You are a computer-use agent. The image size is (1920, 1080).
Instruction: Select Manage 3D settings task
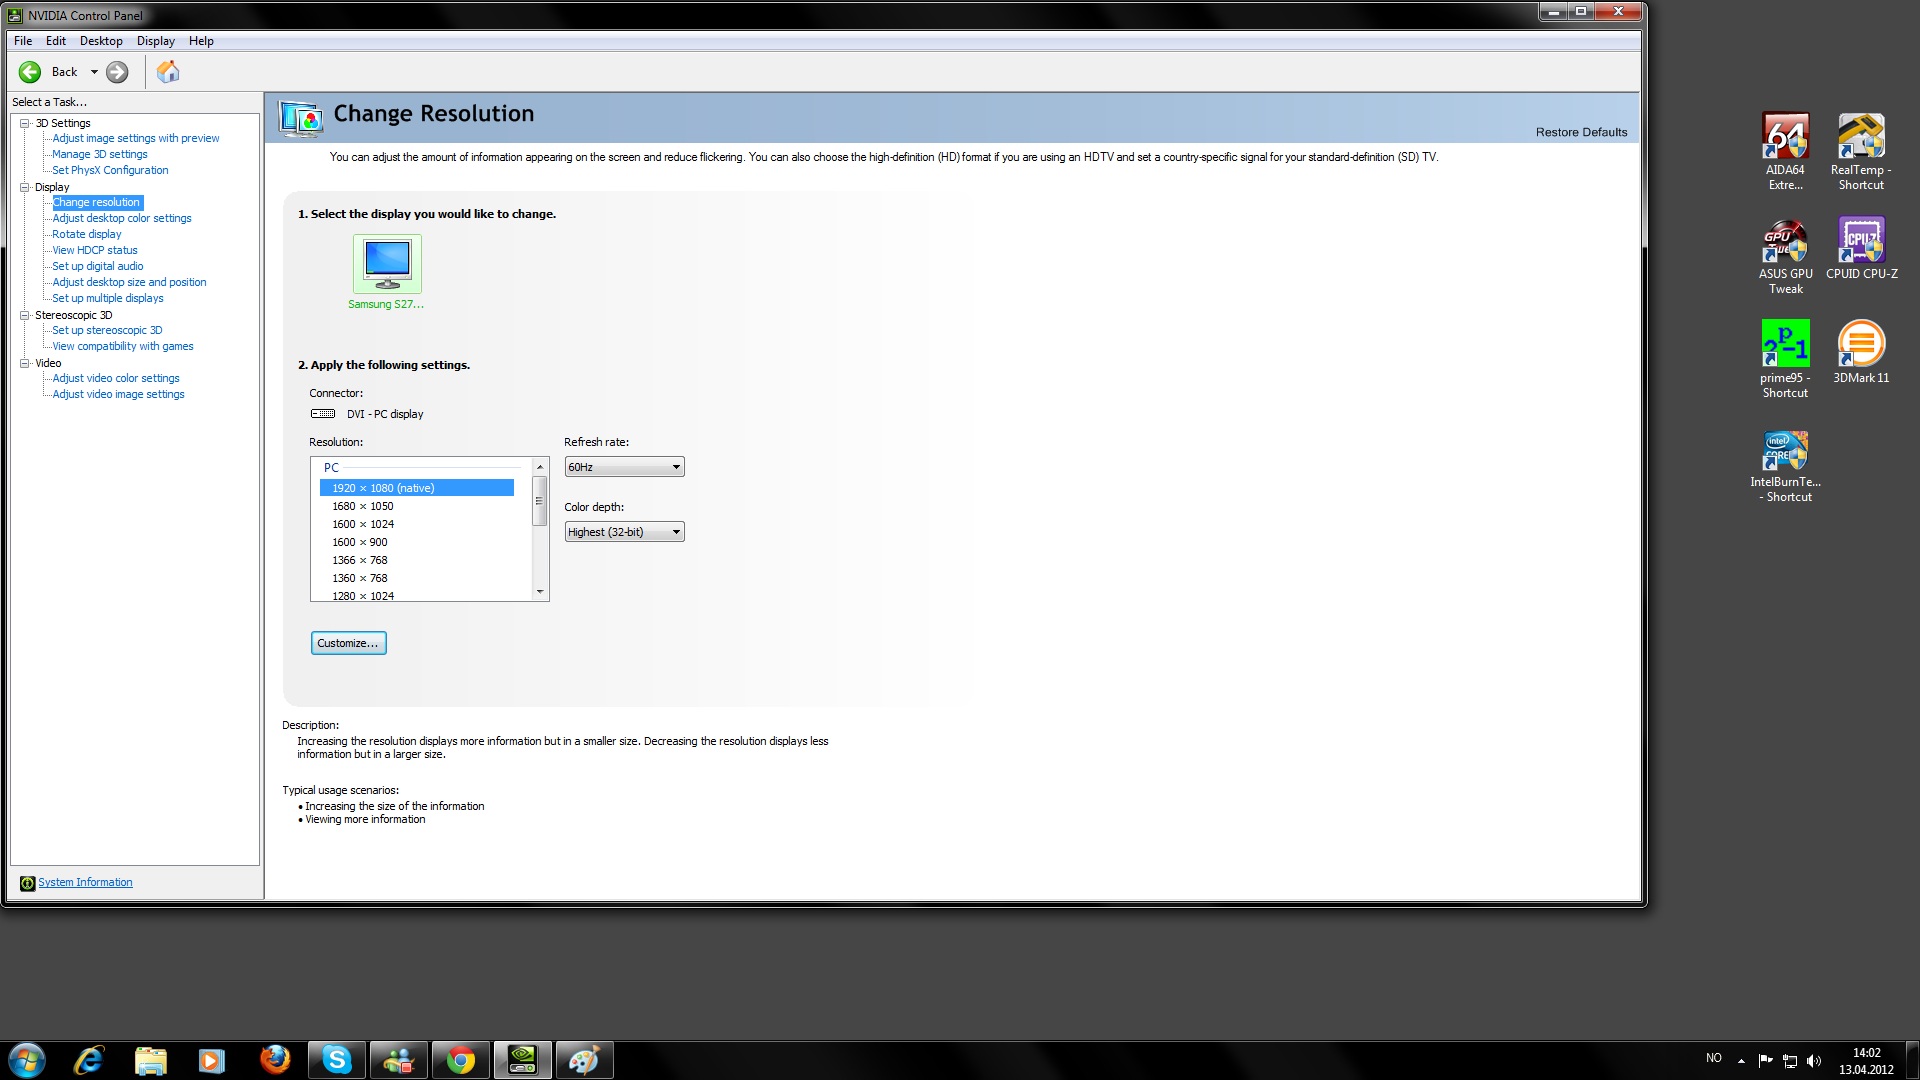click(x=100, y=154)
